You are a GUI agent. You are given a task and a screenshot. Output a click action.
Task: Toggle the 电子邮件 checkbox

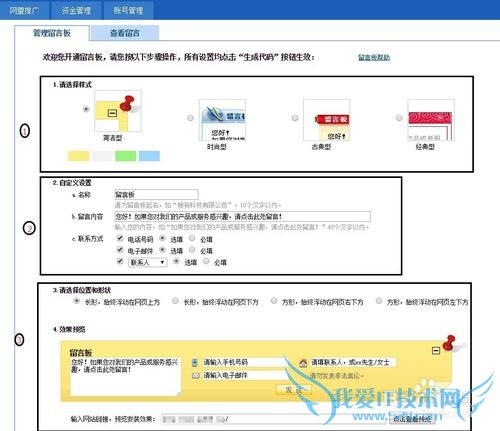pyautogui.click(x=120, y=250)
